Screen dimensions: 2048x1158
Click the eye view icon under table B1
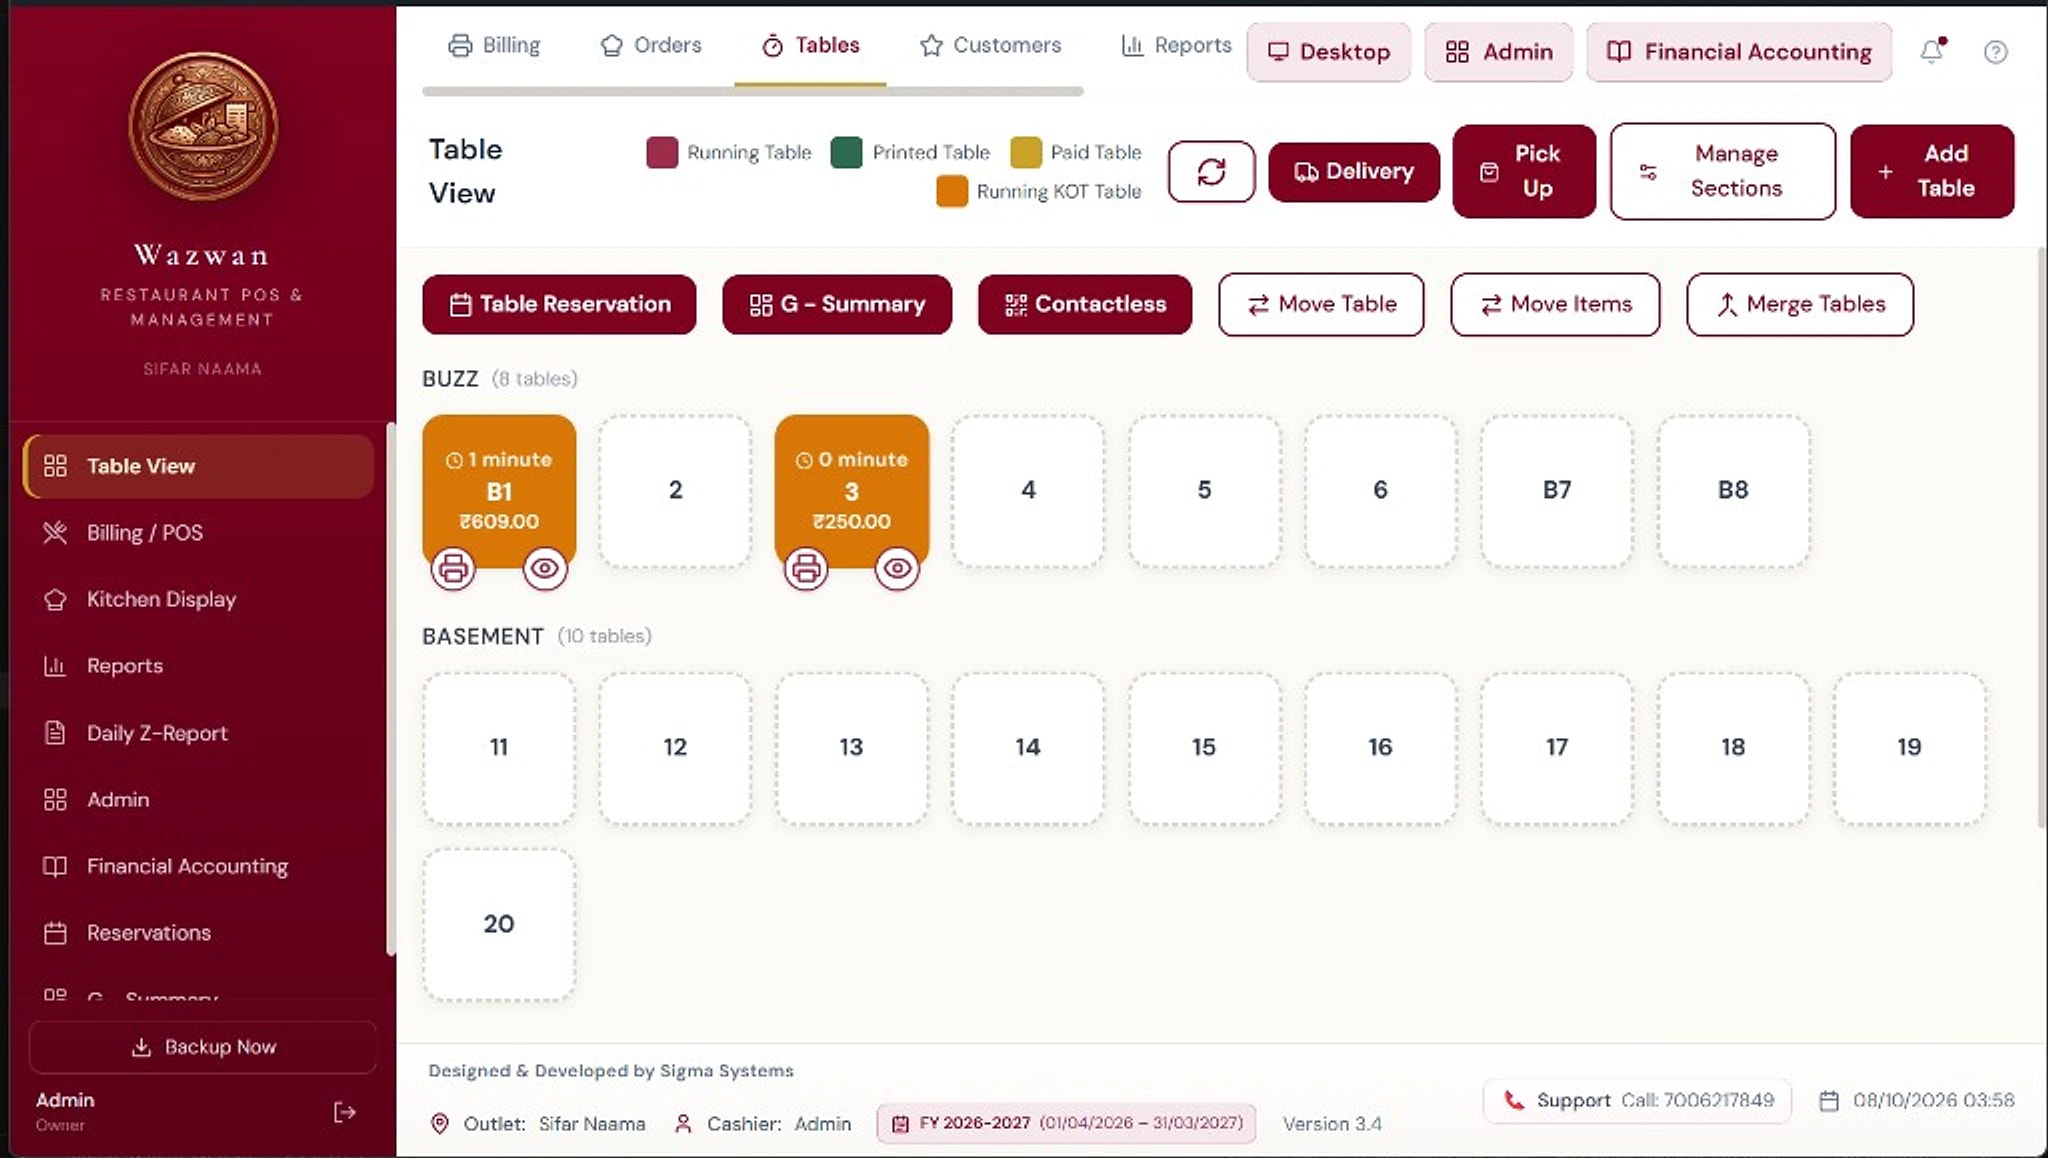click(x=545, y=569)
